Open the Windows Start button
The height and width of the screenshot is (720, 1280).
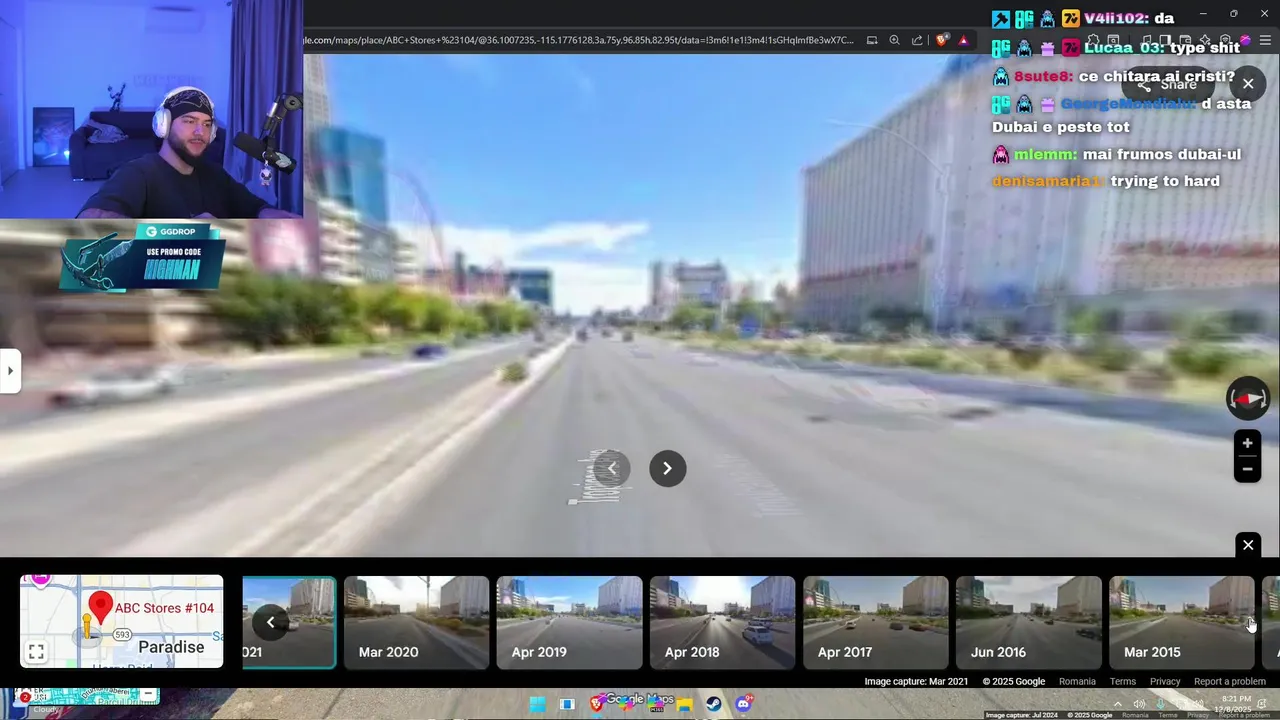point(537,704)
